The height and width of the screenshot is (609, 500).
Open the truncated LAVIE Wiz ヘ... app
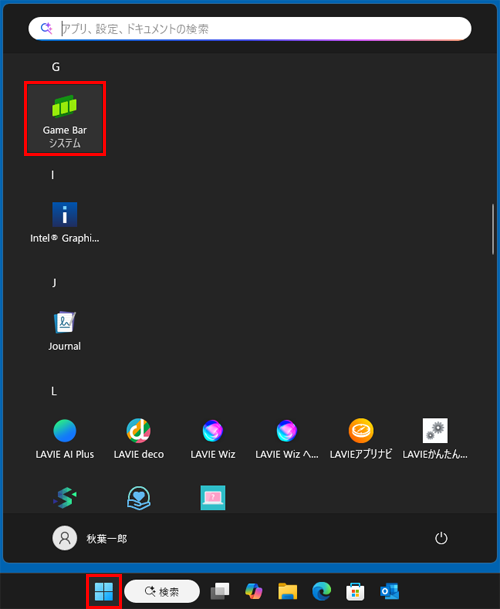point(287,438)
